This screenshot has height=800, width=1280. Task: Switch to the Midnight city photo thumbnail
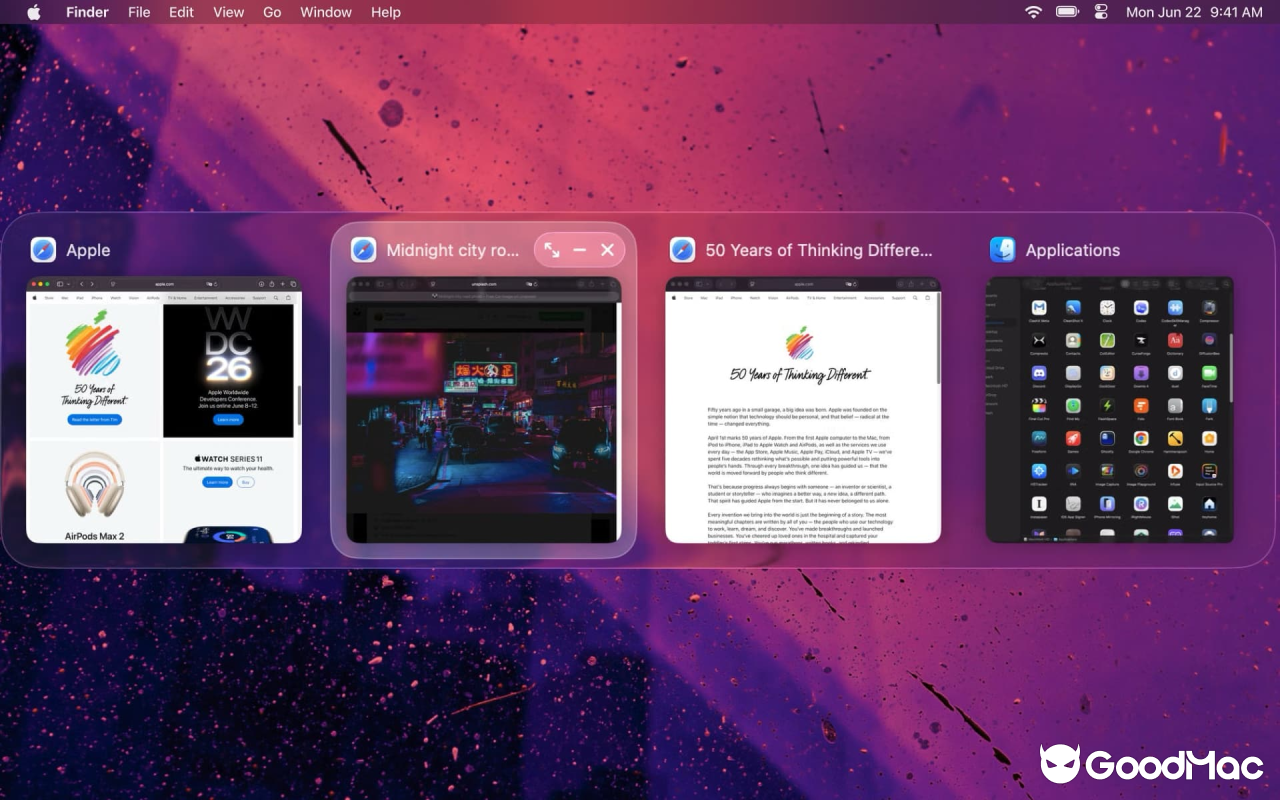click(x=484, y=410)
